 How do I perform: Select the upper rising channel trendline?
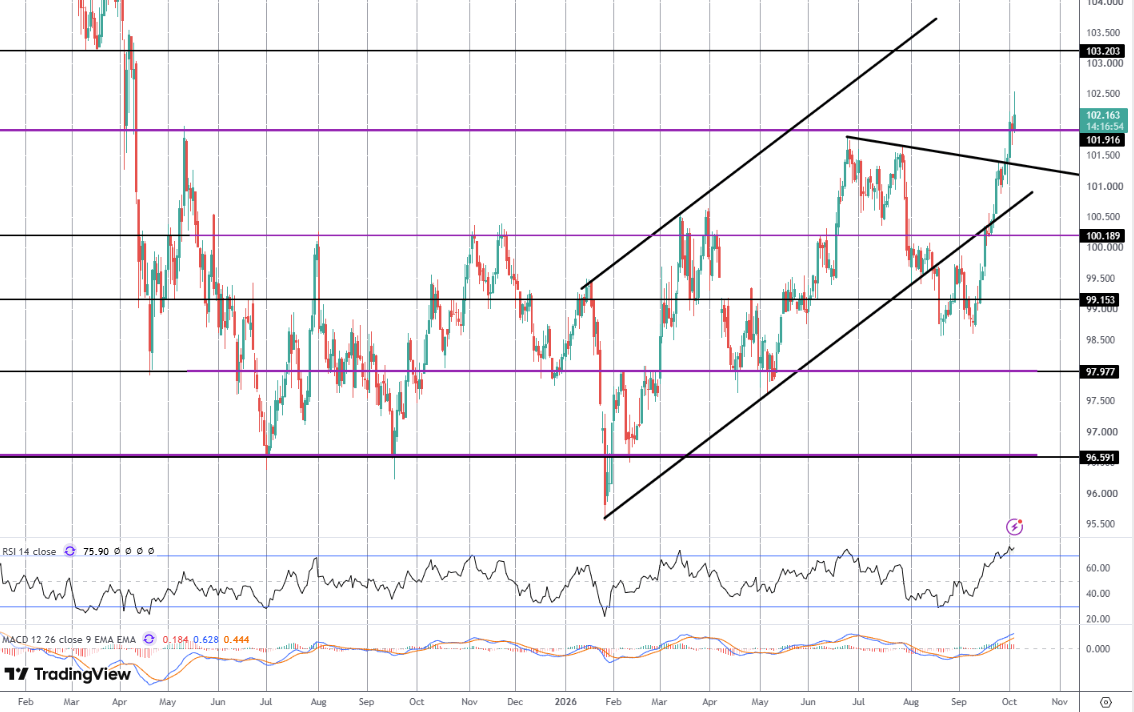(759, 153)
